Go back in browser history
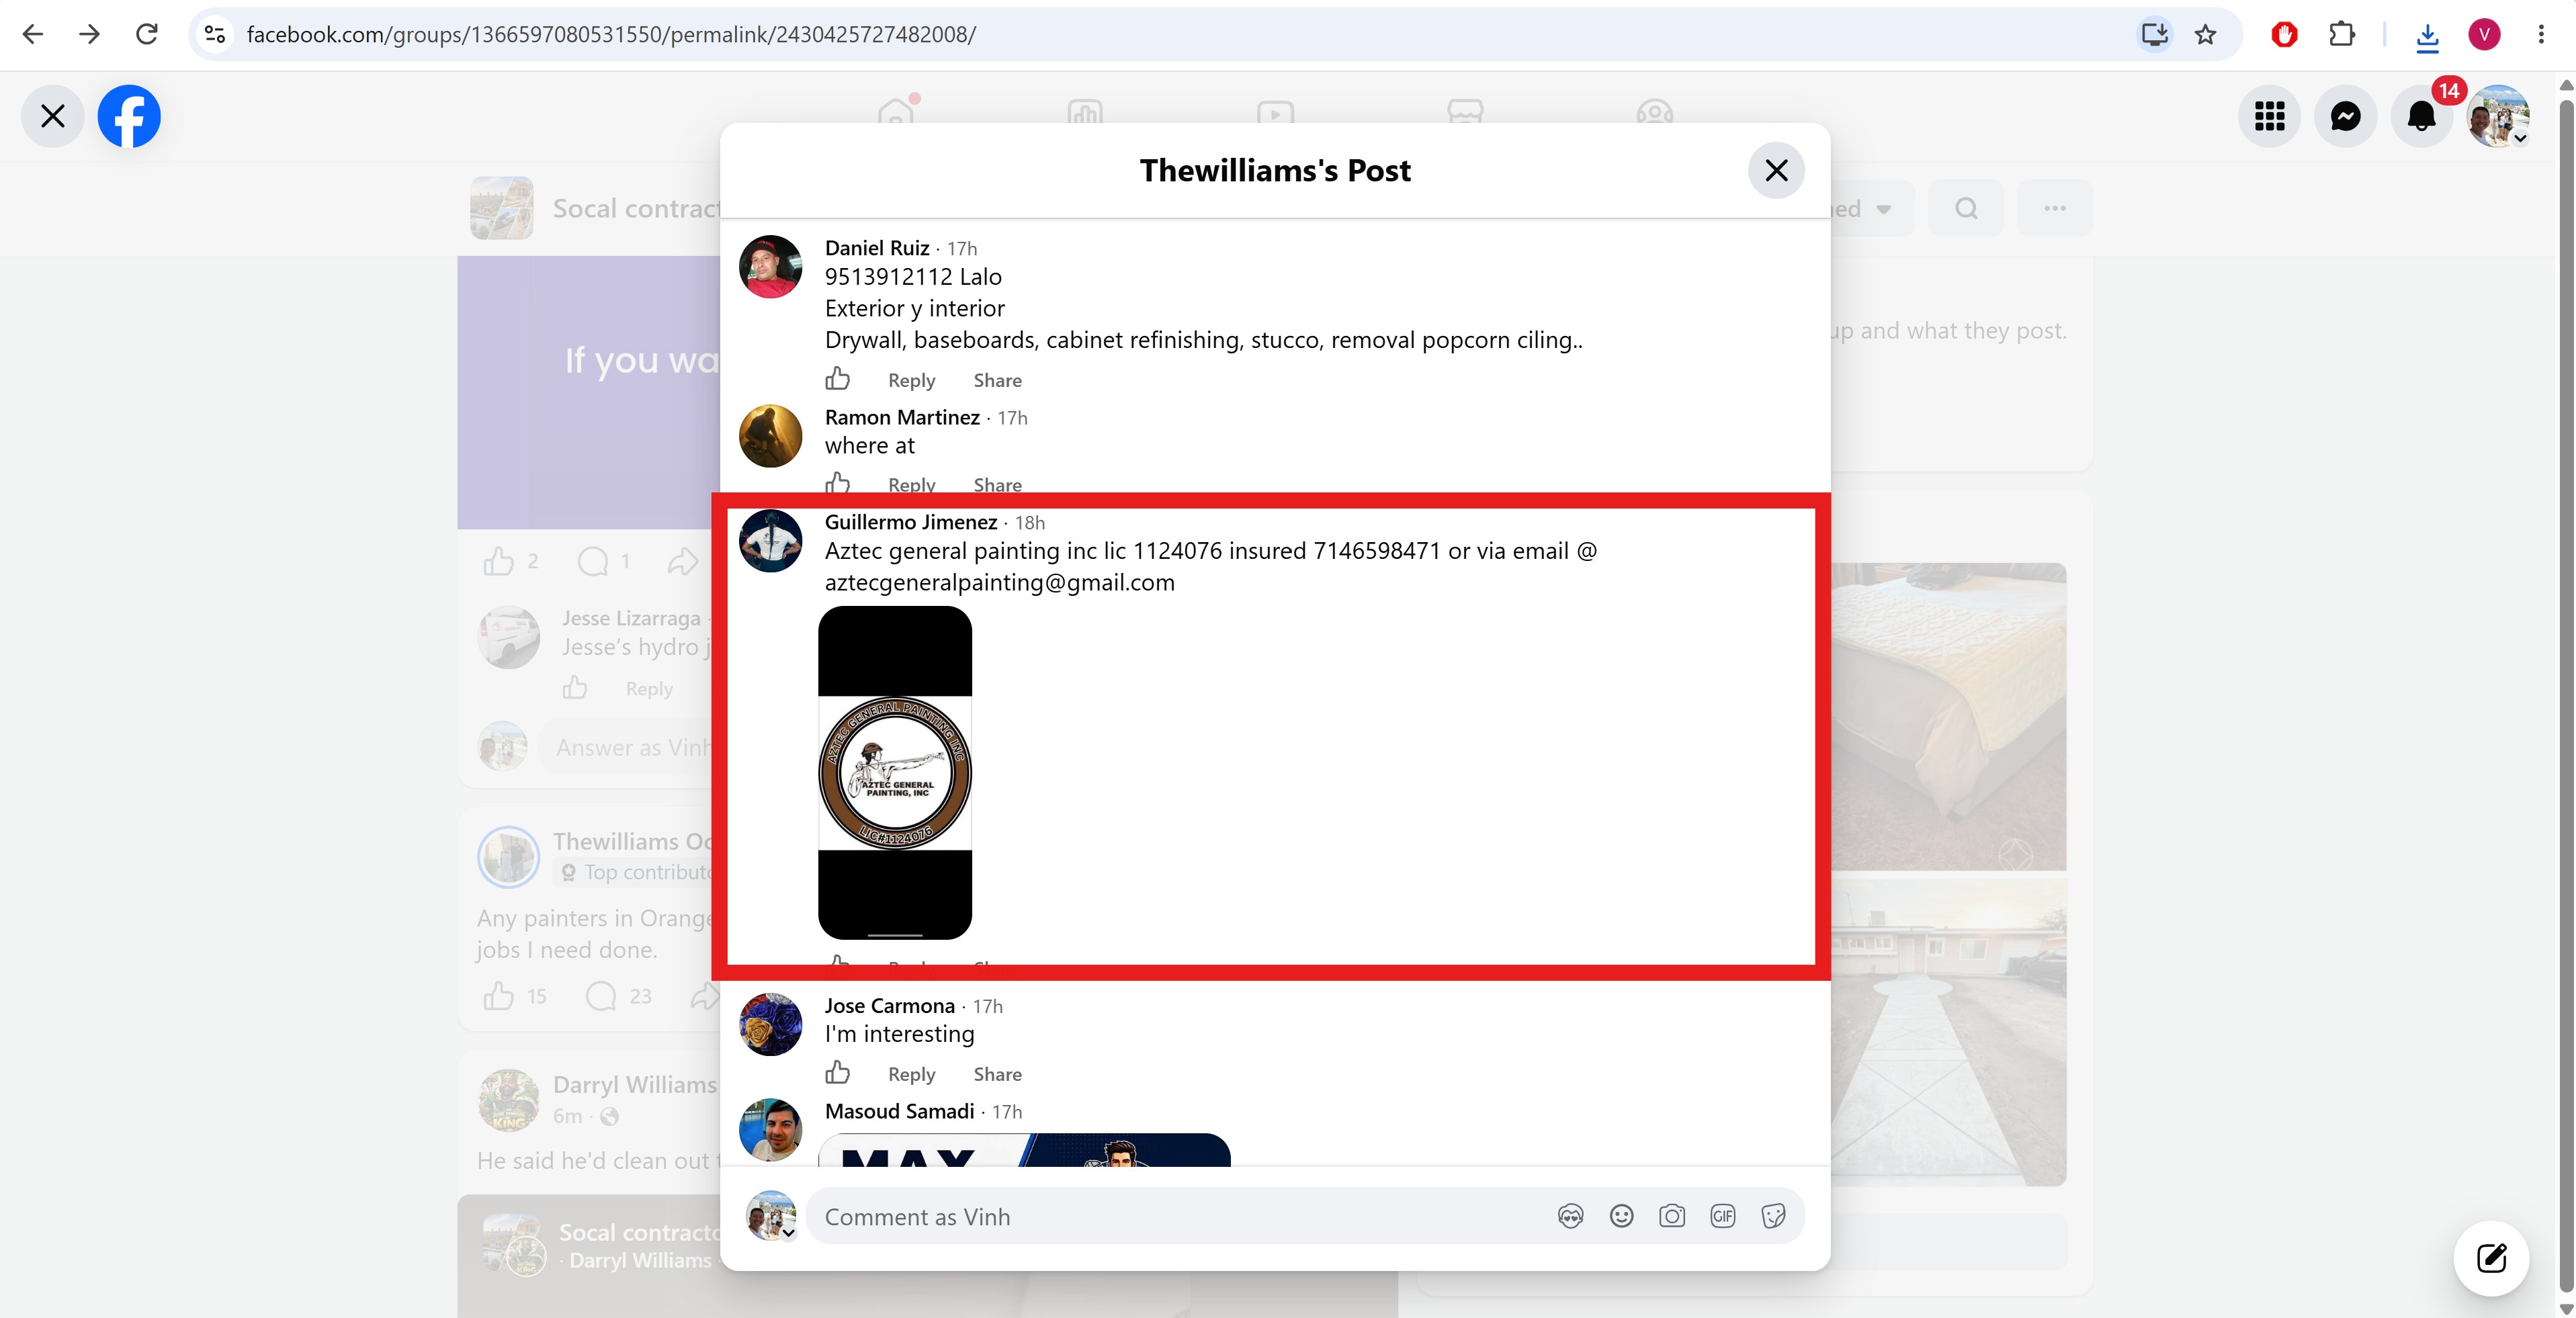This screenshot has height=1318, width=2576. click(x=33, y=35)
